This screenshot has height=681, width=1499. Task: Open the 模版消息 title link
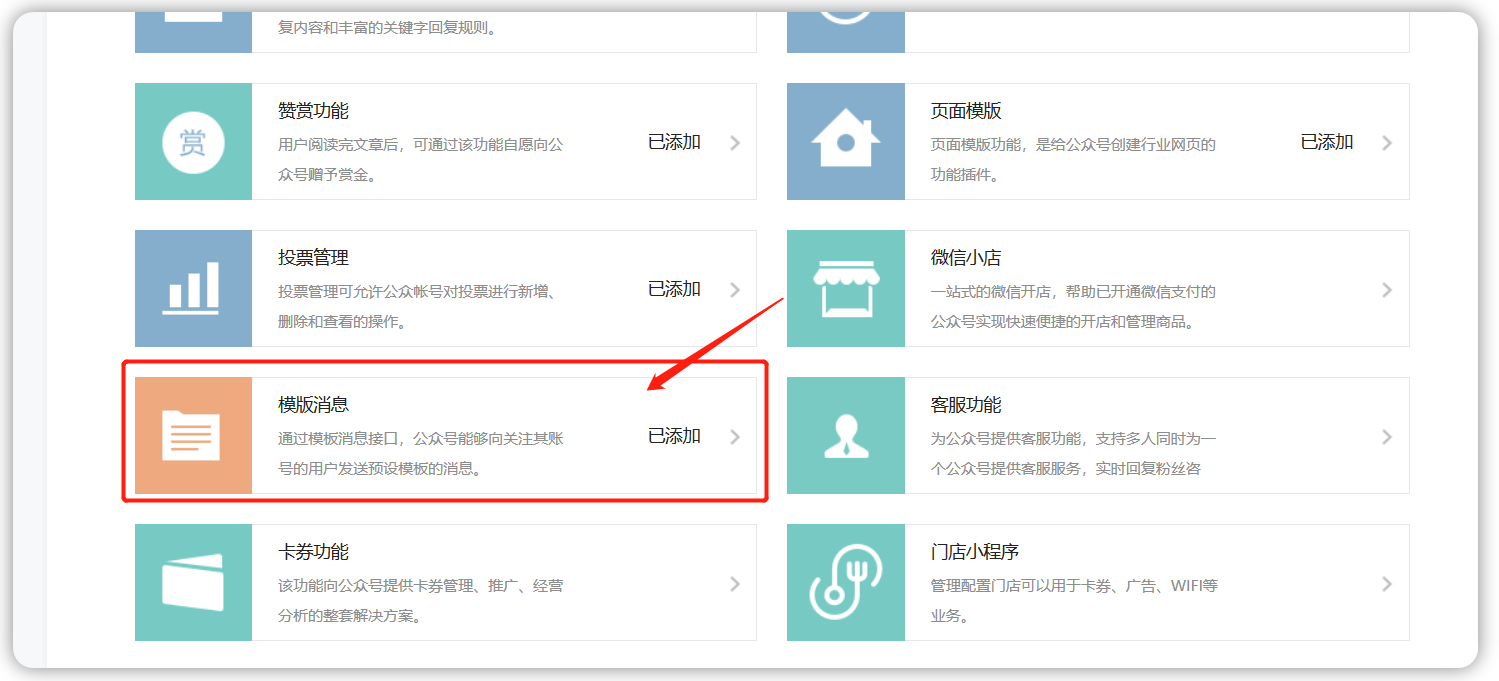click(x=313, y=405)
